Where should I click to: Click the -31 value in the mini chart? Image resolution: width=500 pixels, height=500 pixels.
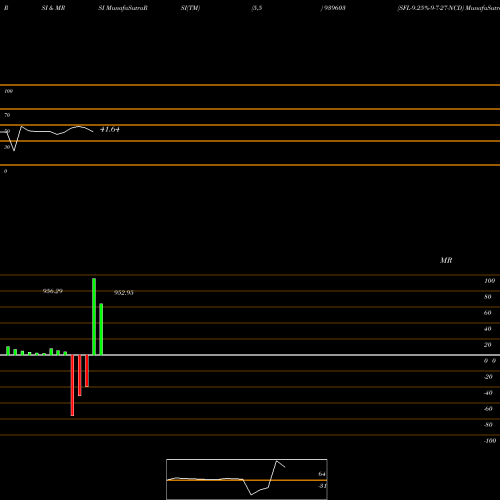[322, 486]
